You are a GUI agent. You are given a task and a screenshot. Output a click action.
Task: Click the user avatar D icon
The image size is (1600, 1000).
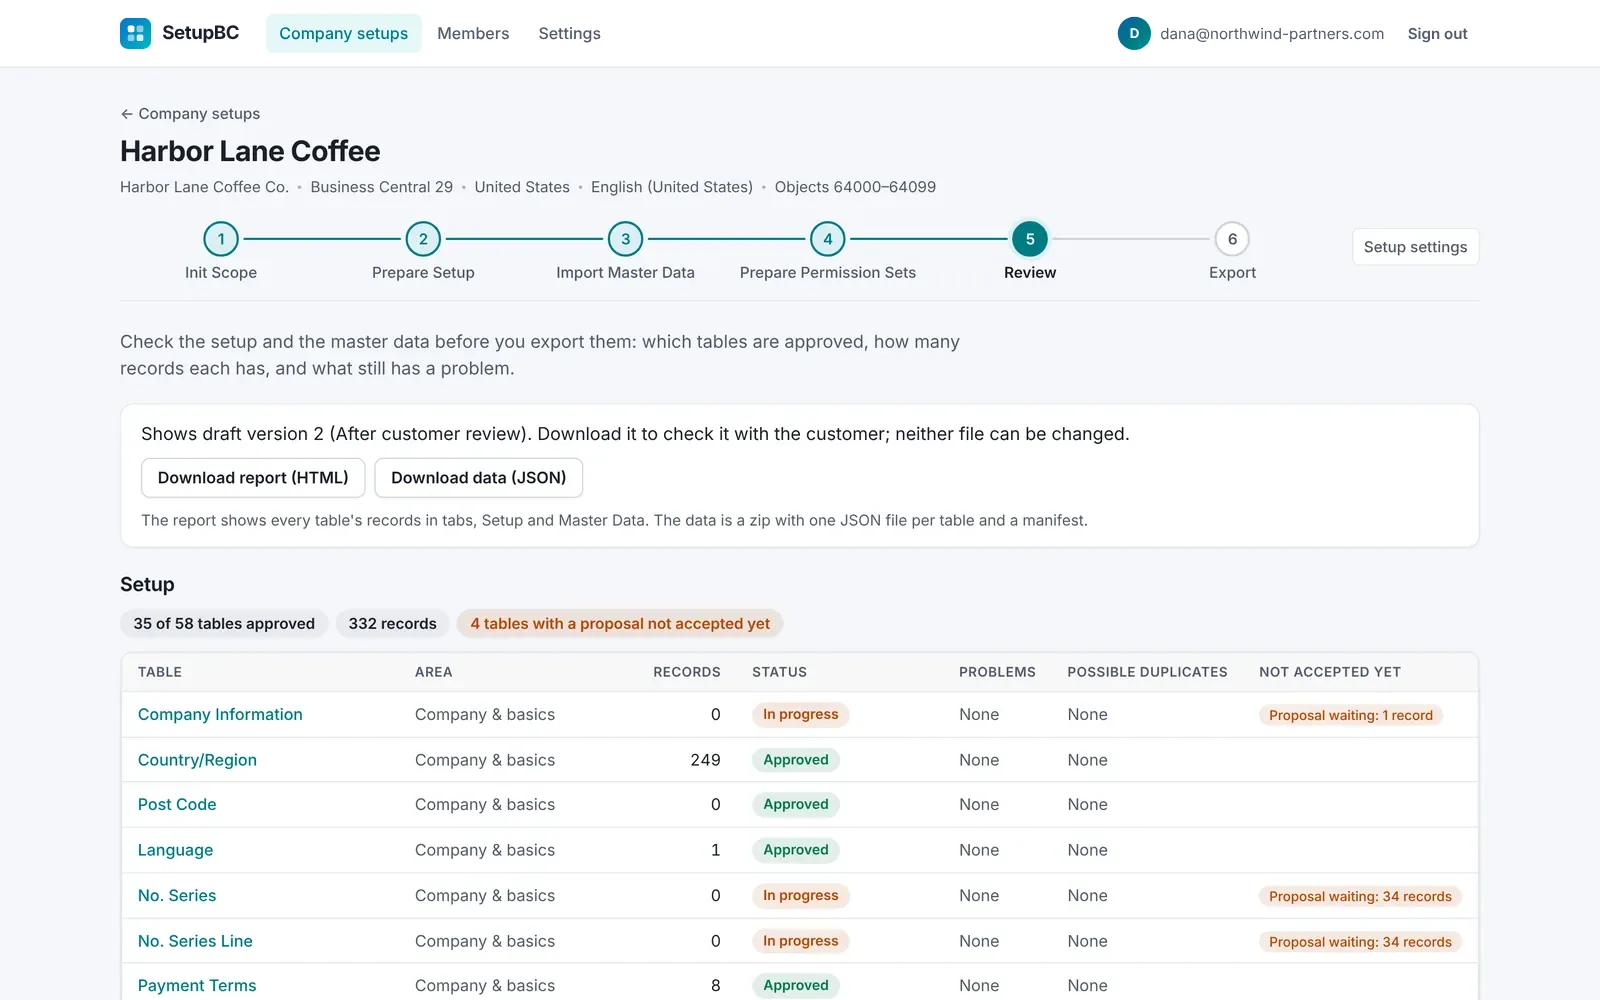(x=1134, y=33)
